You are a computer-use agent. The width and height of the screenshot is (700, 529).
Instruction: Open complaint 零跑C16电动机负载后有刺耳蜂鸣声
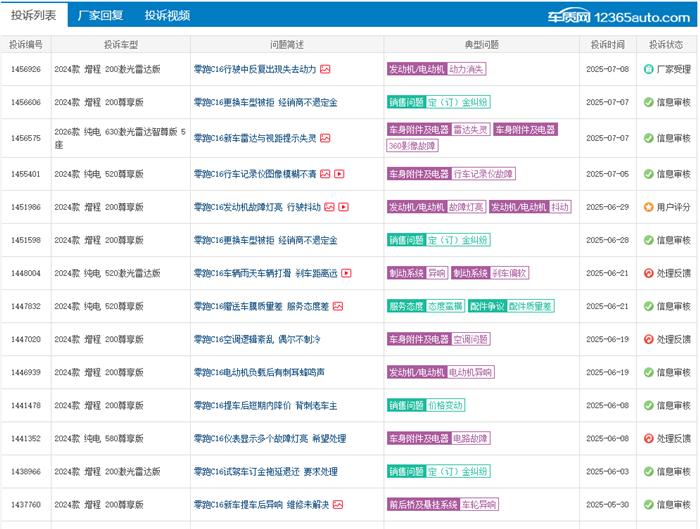(x=259, y=372)
